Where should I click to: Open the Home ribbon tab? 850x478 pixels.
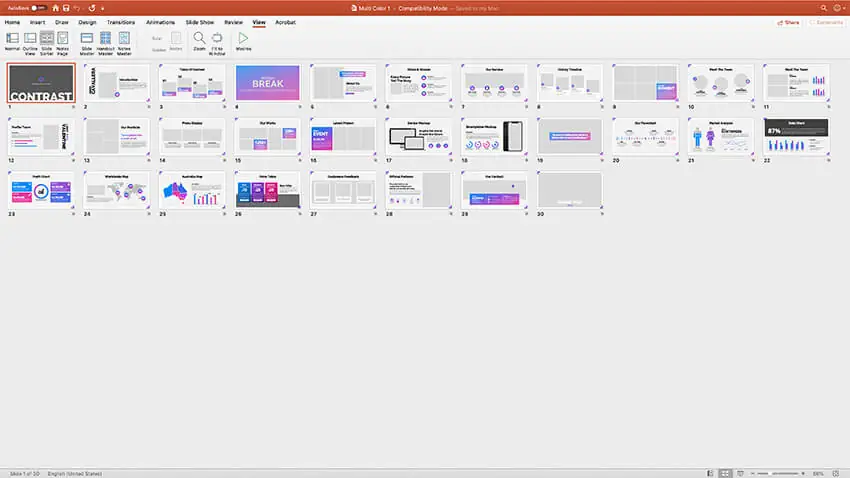coord(12,22)
